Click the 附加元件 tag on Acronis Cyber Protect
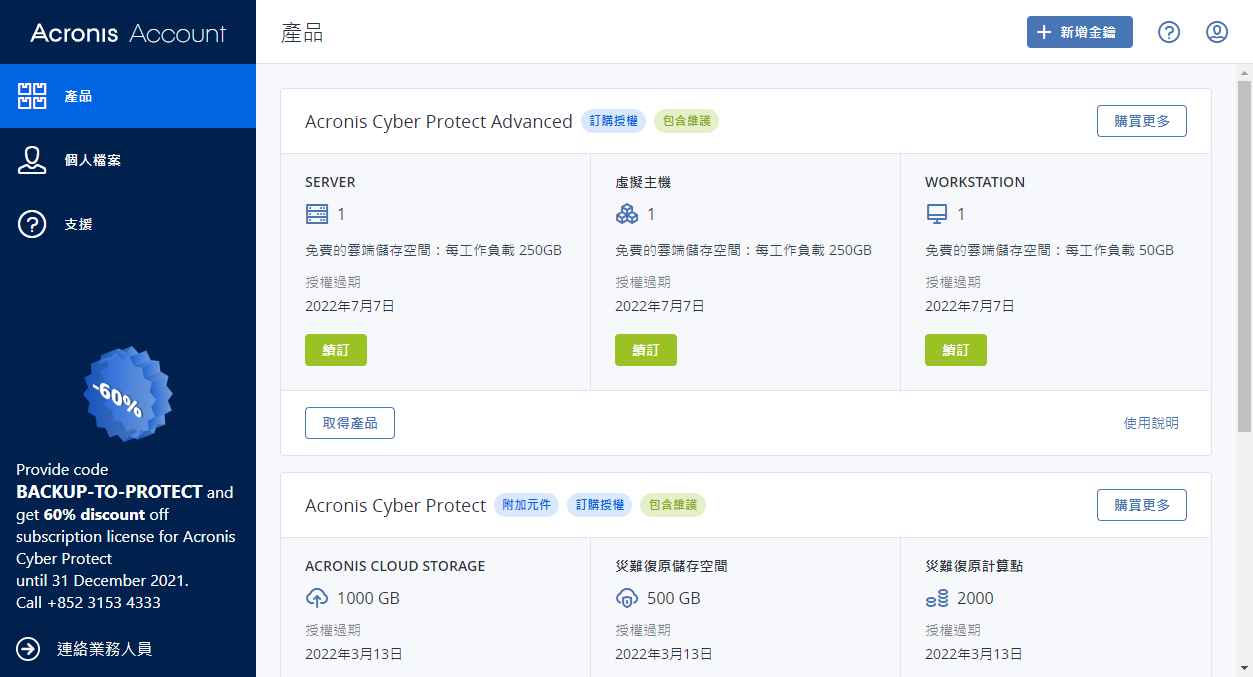The width and height of the screenshot is (1253, 677). [526, 505]
